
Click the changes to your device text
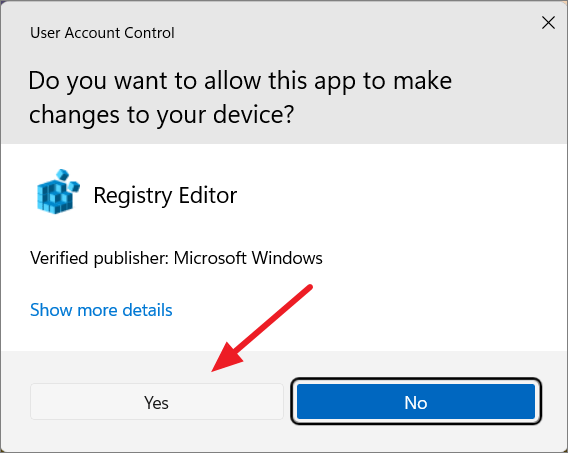pyautogui.click(x=161, y=115)
